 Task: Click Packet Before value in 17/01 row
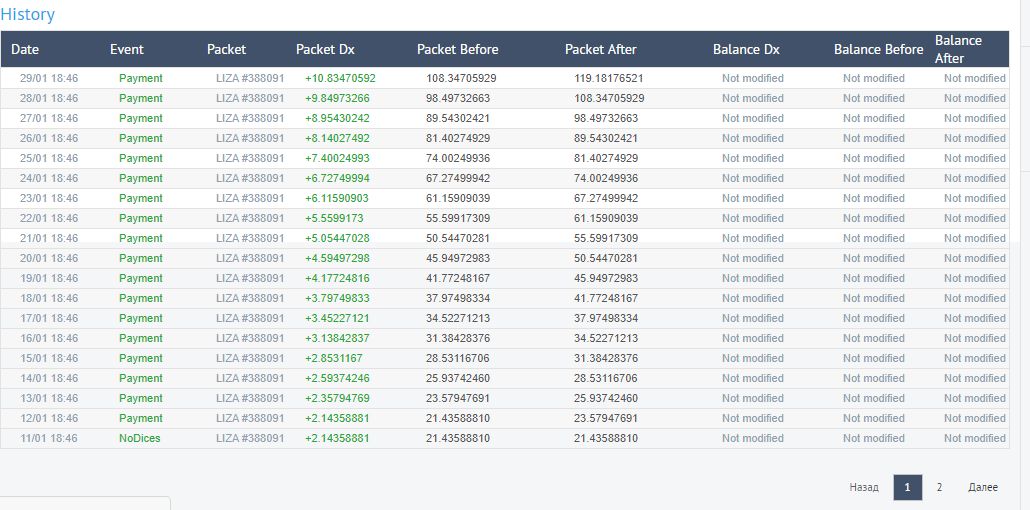point(458,318)
